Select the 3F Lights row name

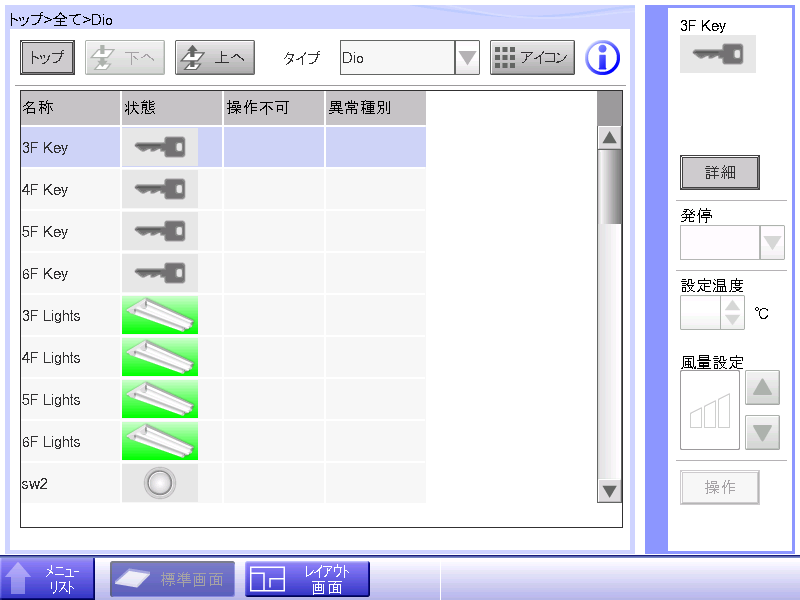click(x=51, y=316)
